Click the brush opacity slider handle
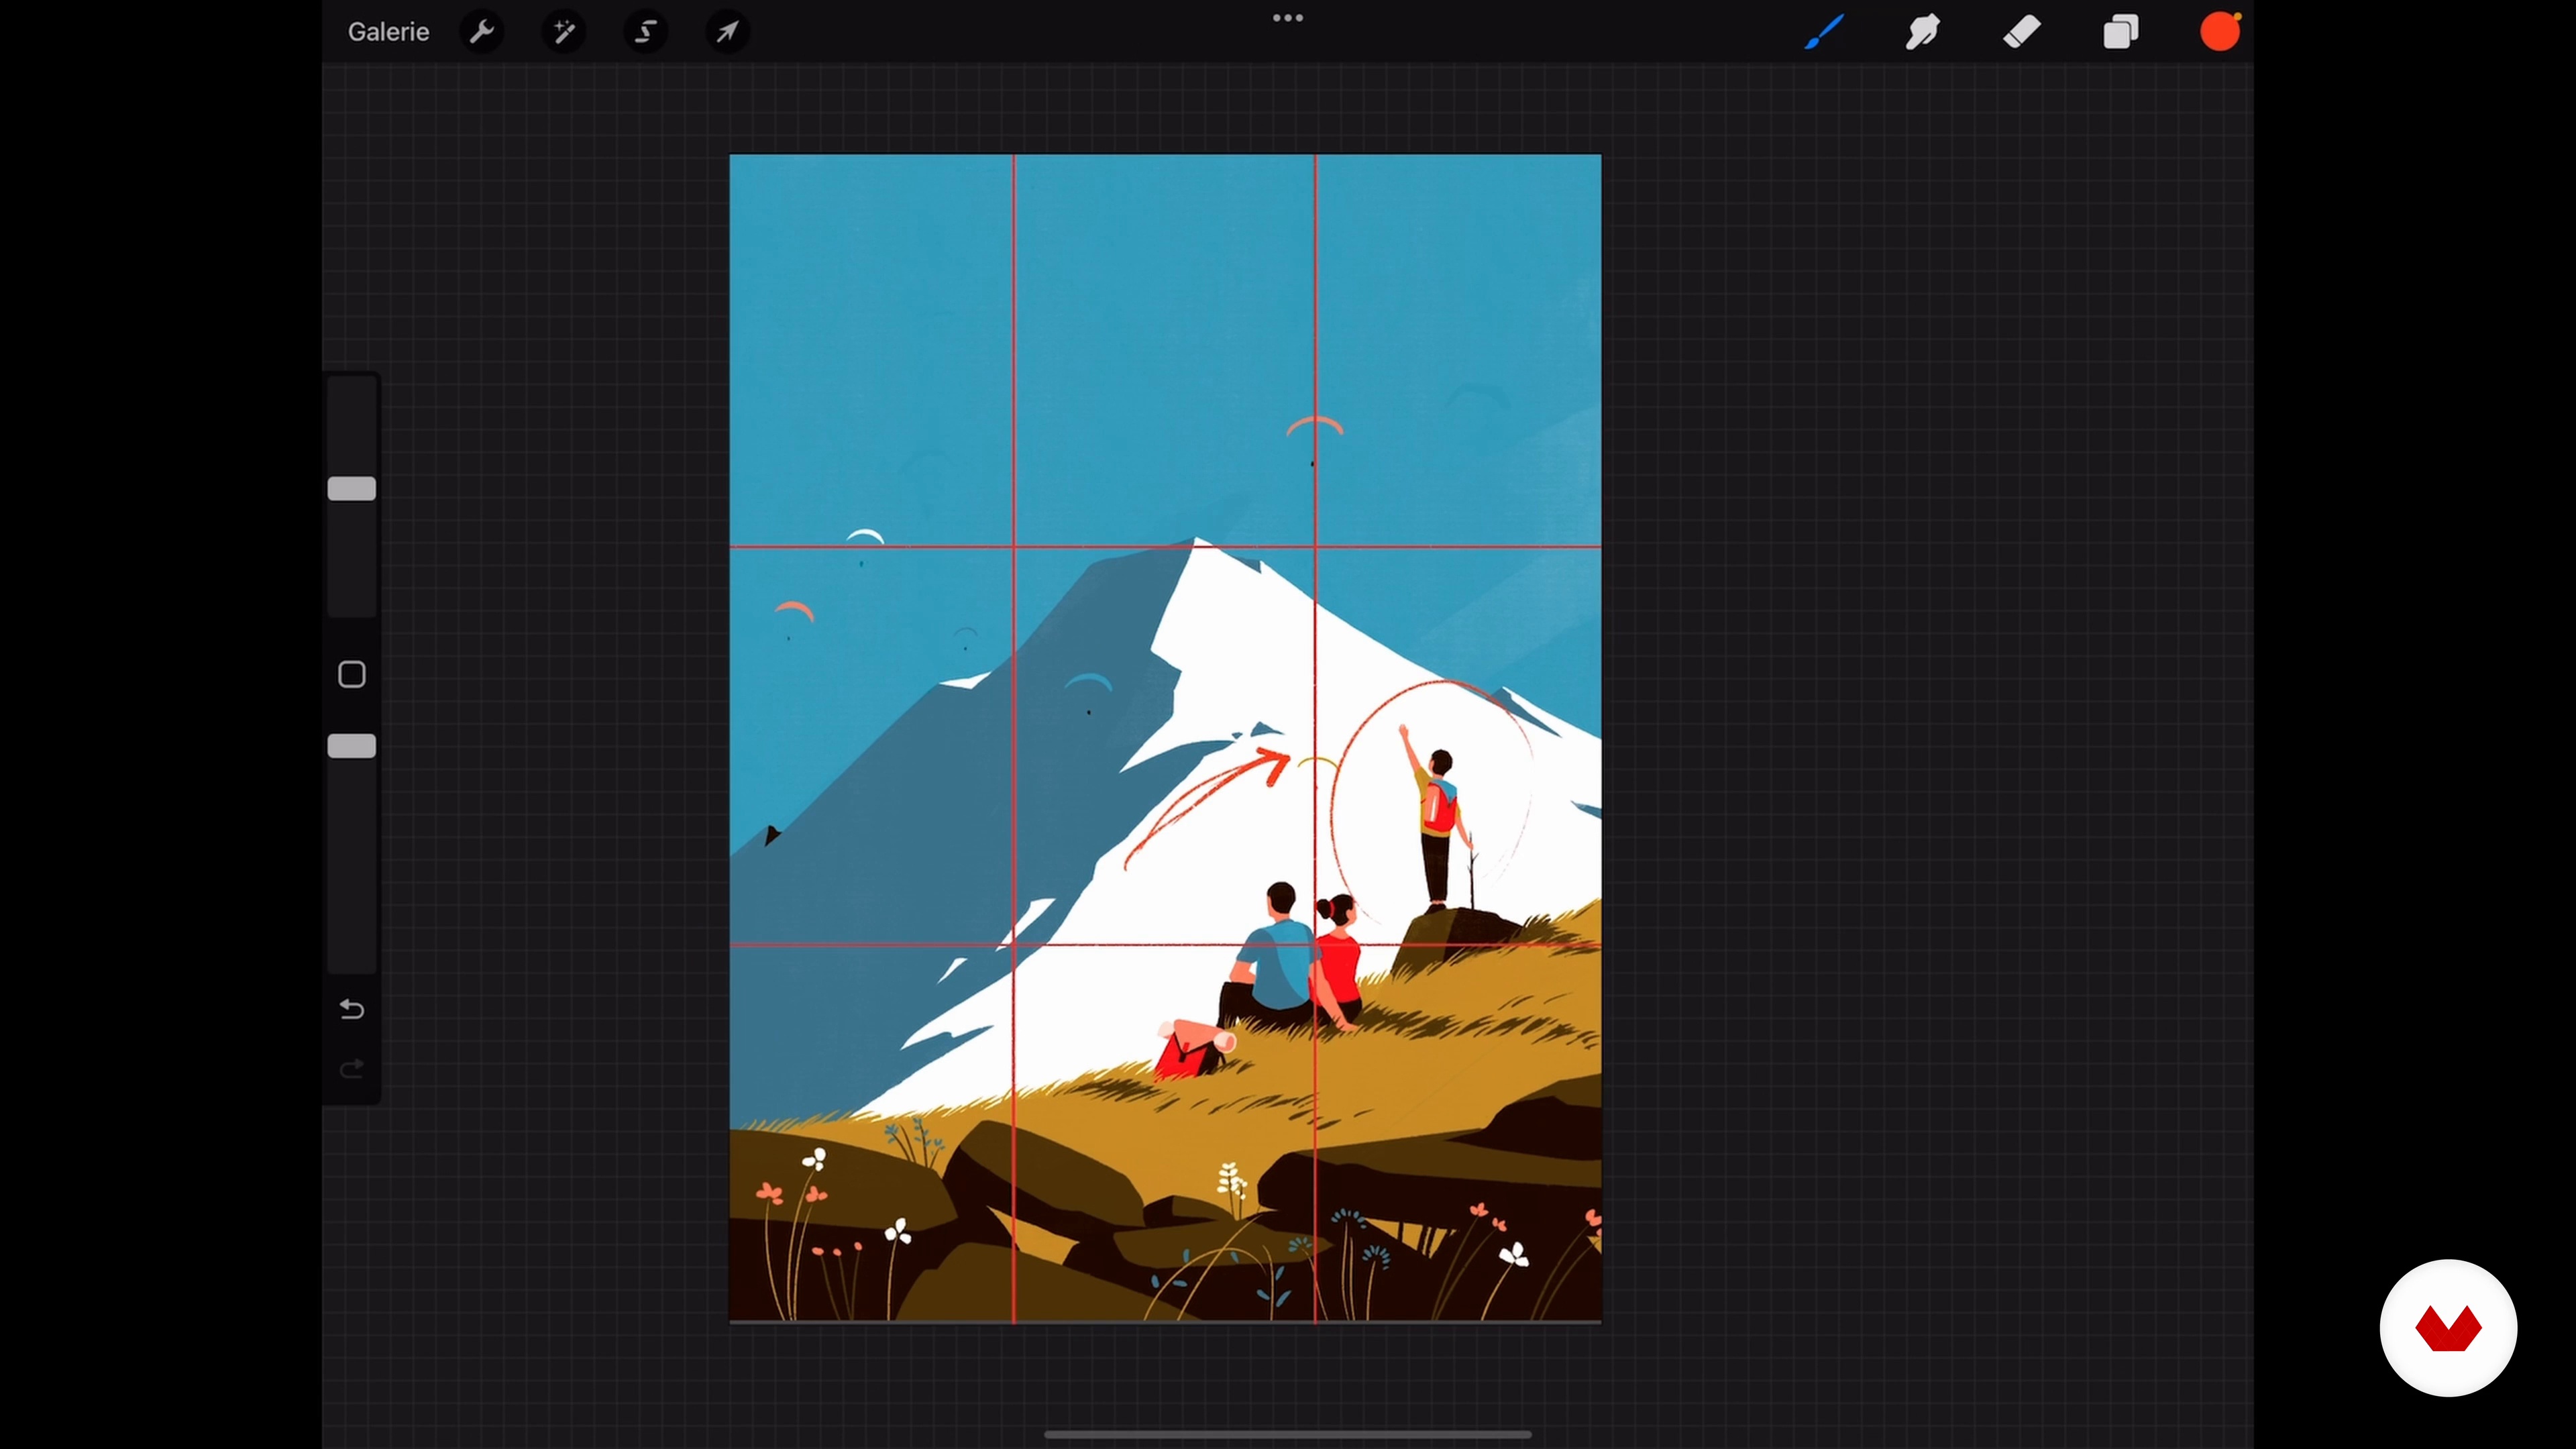Viewport: 2576px width, 1449px height. tap(352, 746)
